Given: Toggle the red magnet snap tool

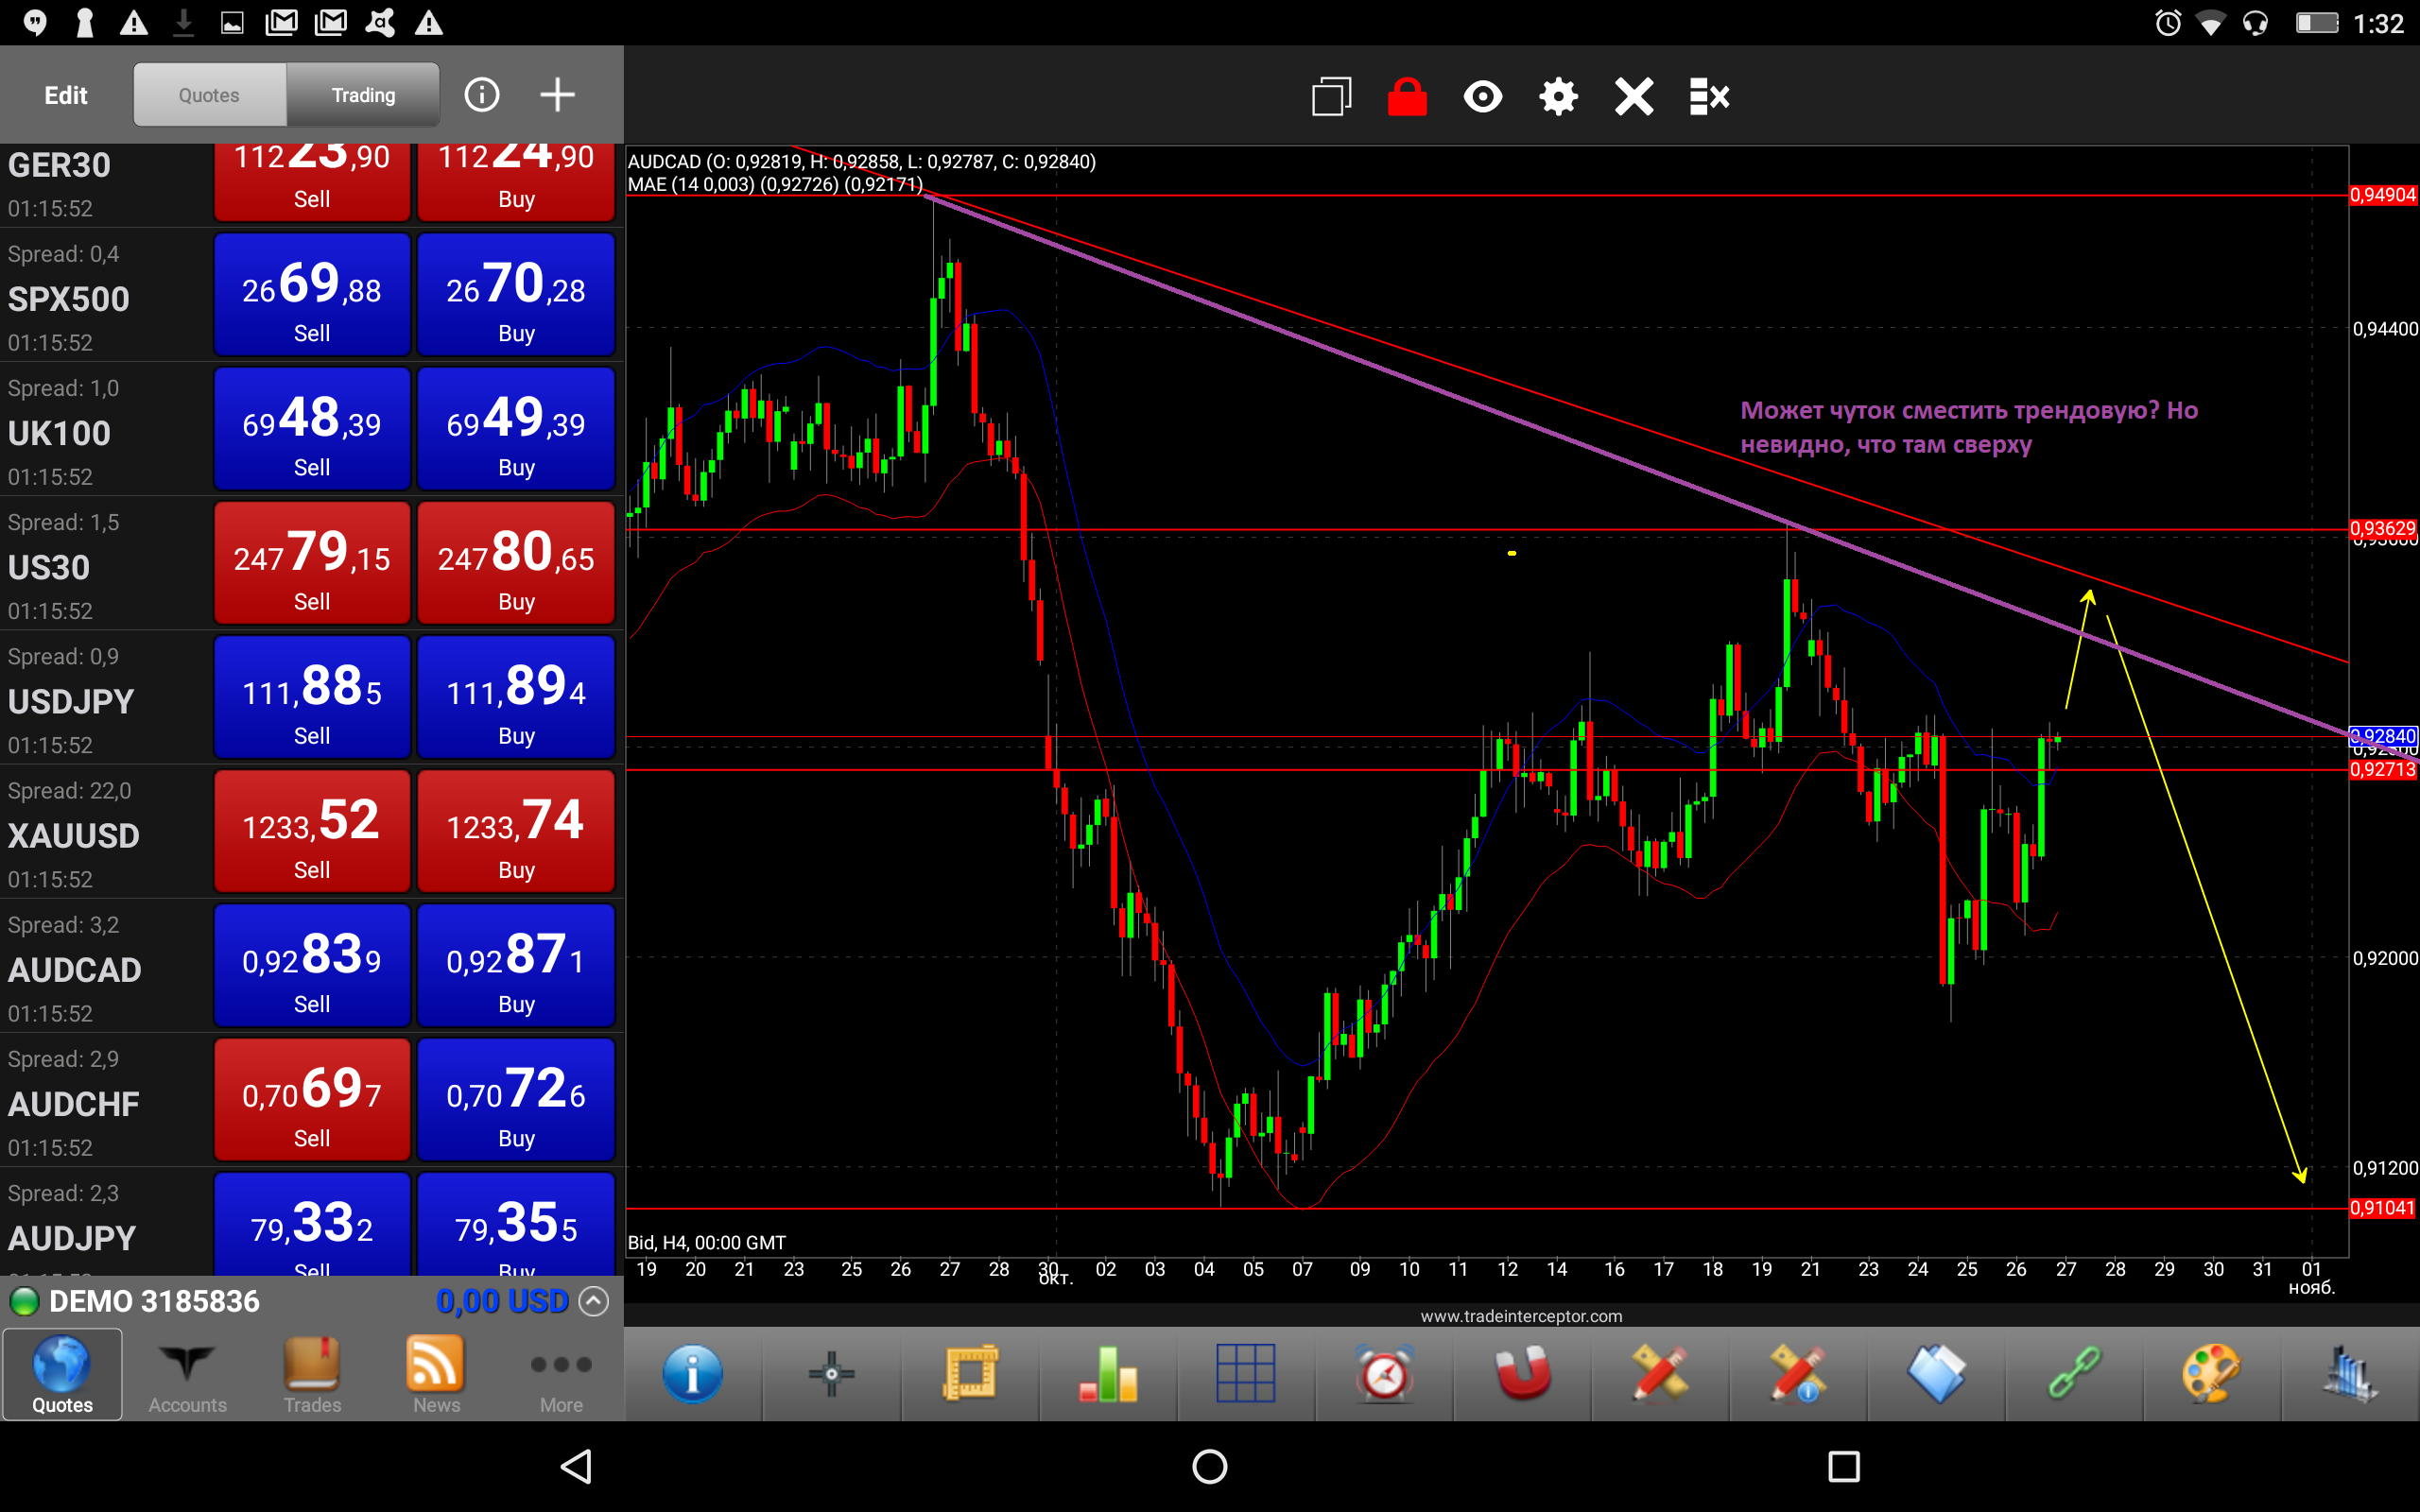Looking at the screenshot, I should click(1523, 1373).
